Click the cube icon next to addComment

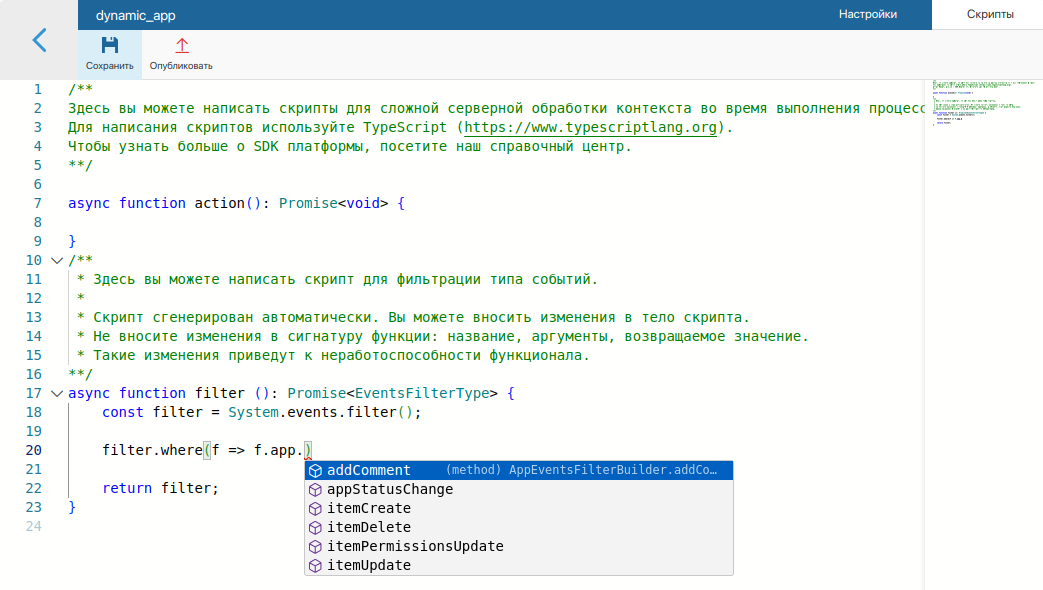tap(315, 471)
